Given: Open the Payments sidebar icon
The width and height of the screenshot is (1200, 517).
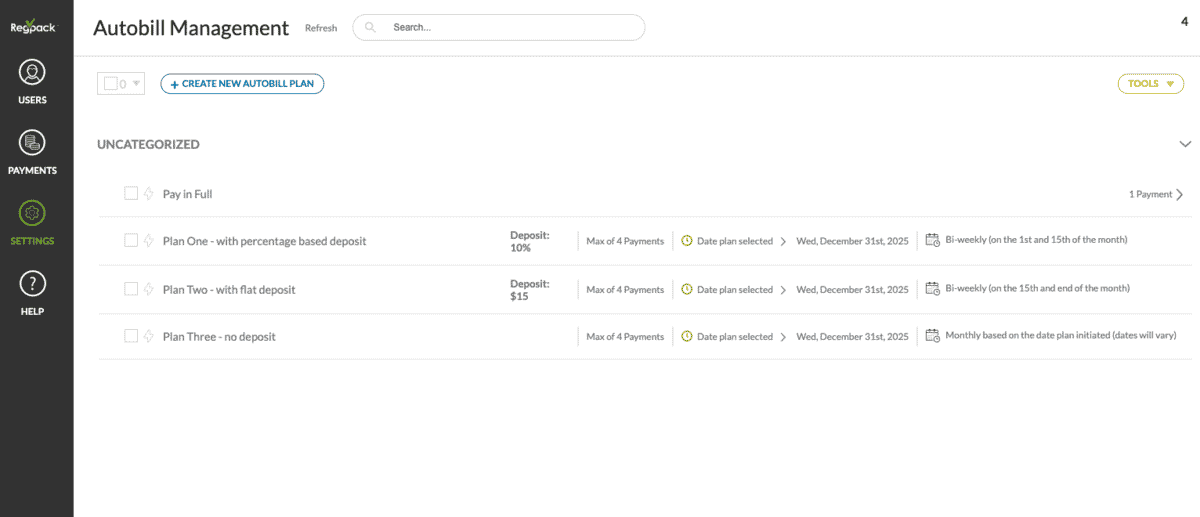Looking at the screenshot, I should [32, 143].
